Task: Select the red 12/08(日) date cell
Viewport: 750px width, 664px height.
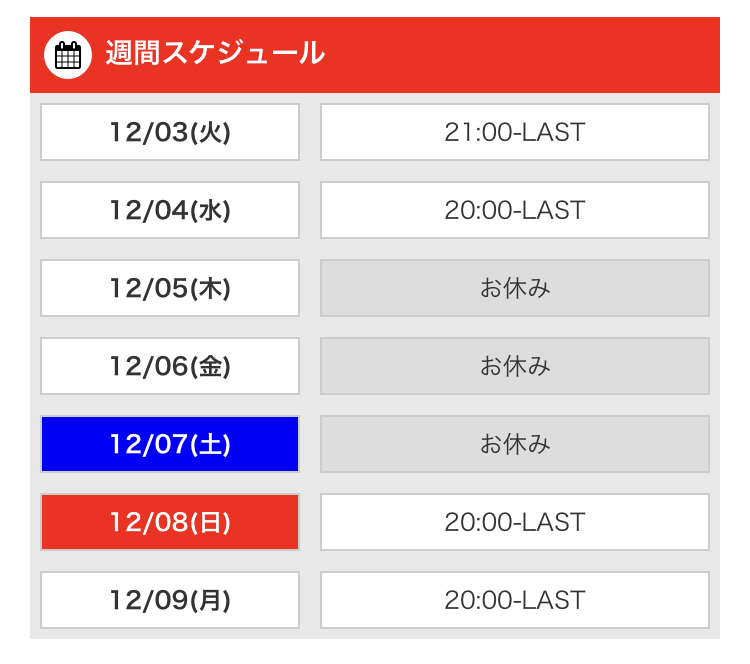Action: 170,522
